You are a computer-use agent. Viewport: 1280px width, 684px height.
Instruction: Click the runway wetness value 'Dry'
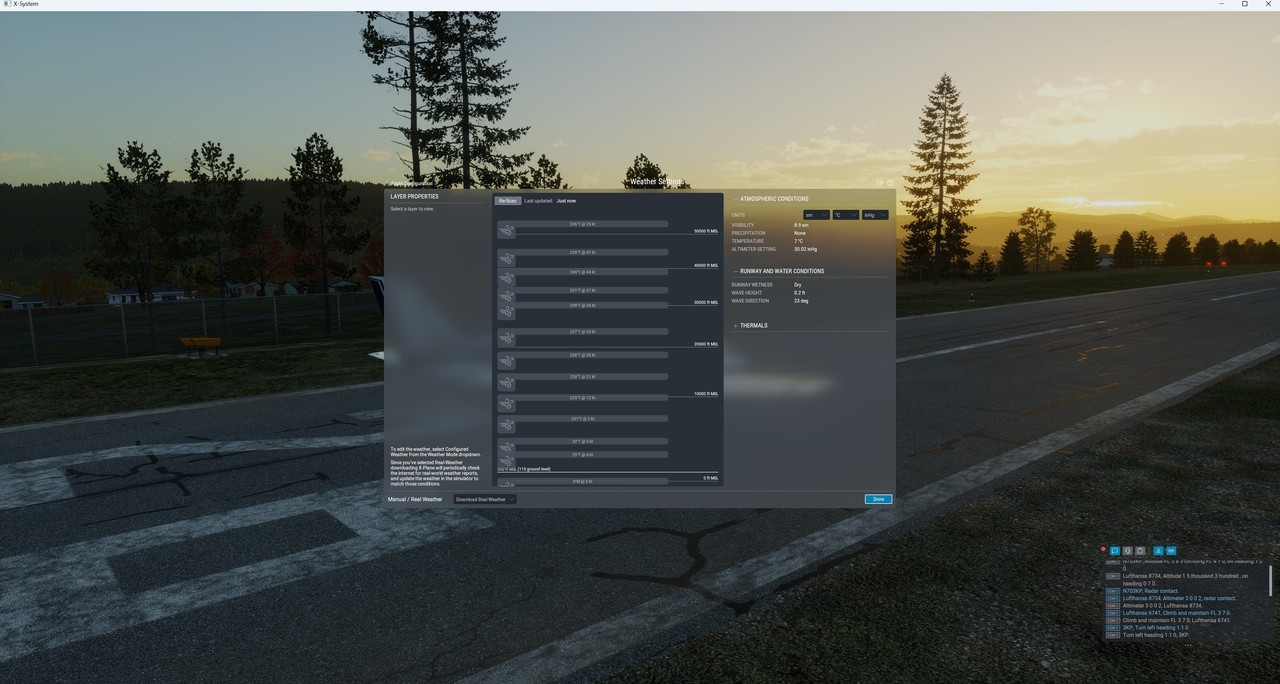click(798, 285)
